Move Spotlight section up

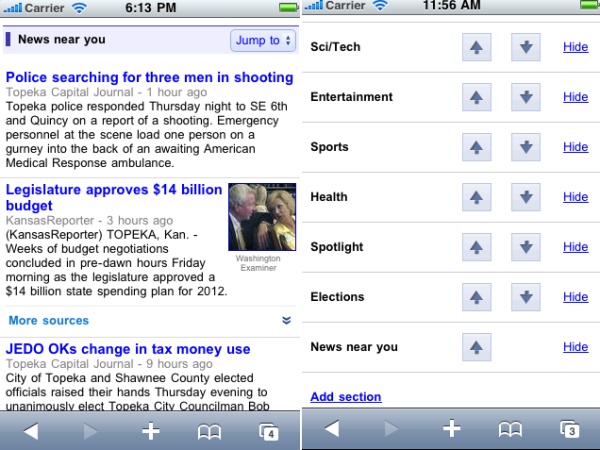(476, 247)
